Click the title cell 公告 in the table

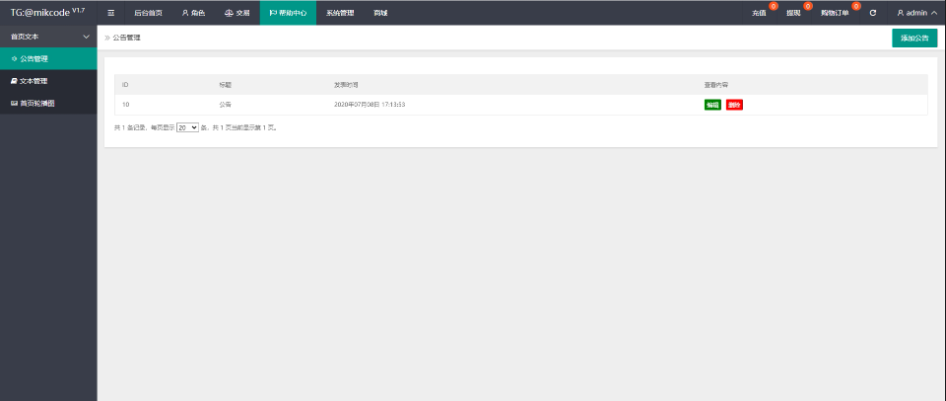[225, 105]
